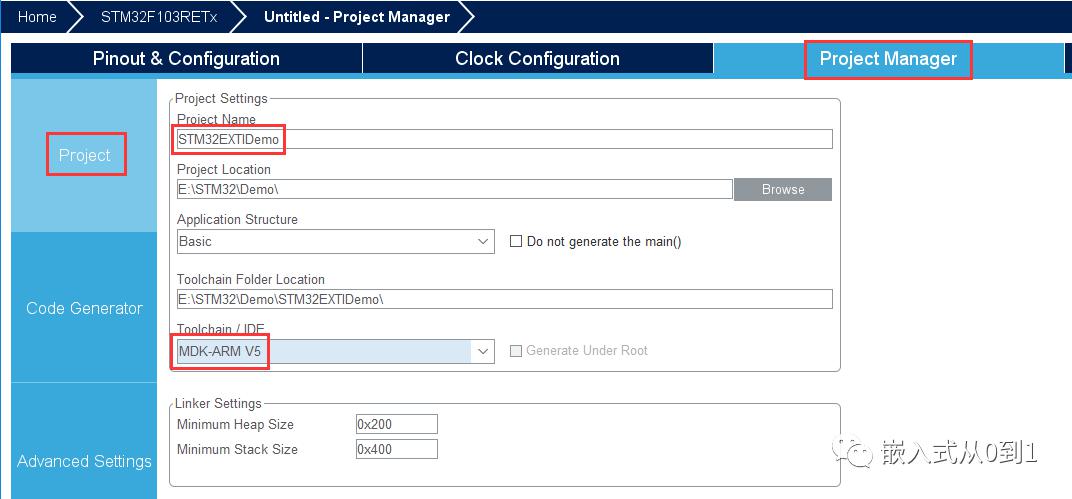Click the Toolchain Folder Location field

point(505,299)
